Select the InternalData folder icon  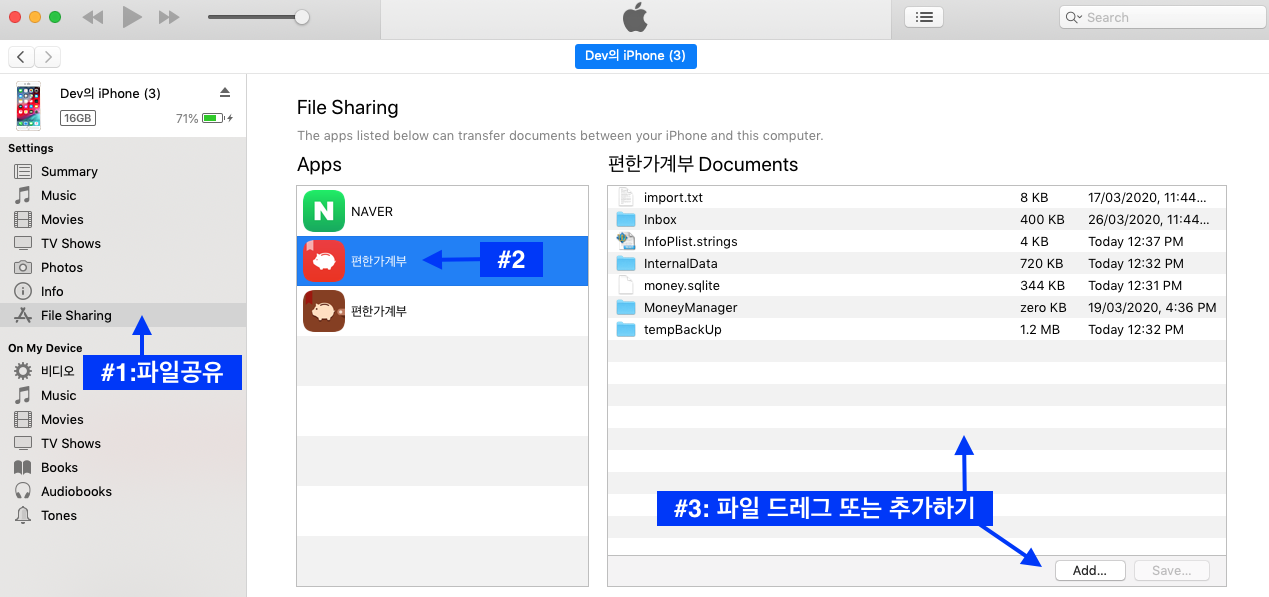tap(626, 263)
